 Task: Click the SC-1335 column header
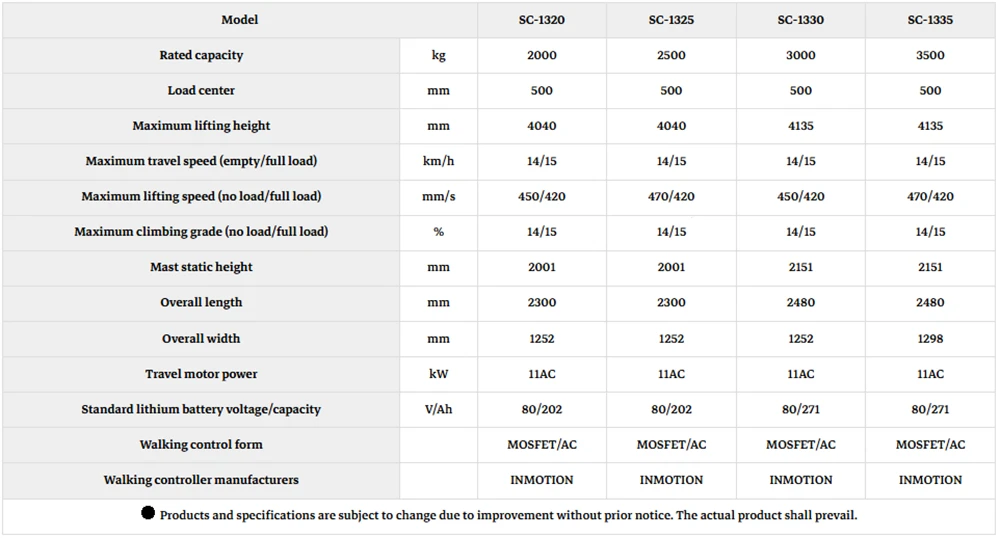930,20
